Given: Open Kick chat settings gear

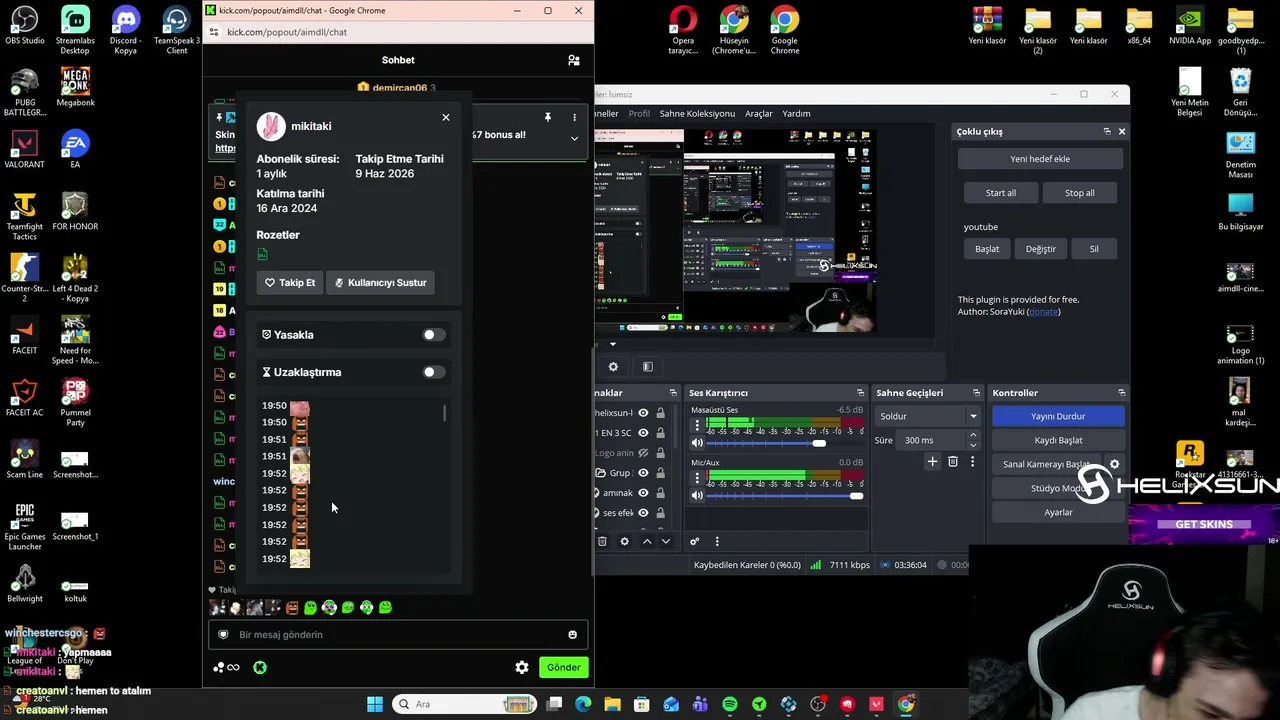Looking at the screenshot, I should 522,668.
